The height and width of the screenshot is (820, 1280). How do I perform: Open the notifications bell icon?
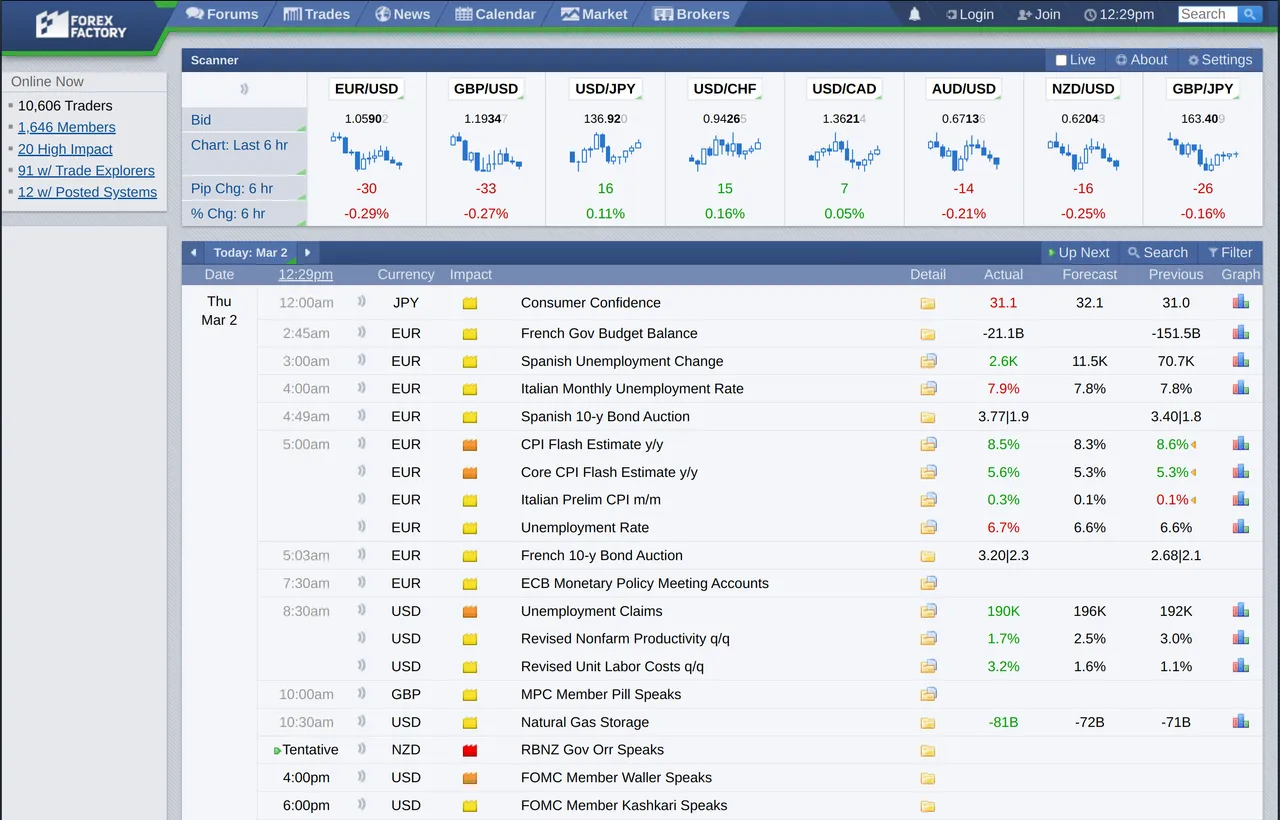(x=914, y=14)
